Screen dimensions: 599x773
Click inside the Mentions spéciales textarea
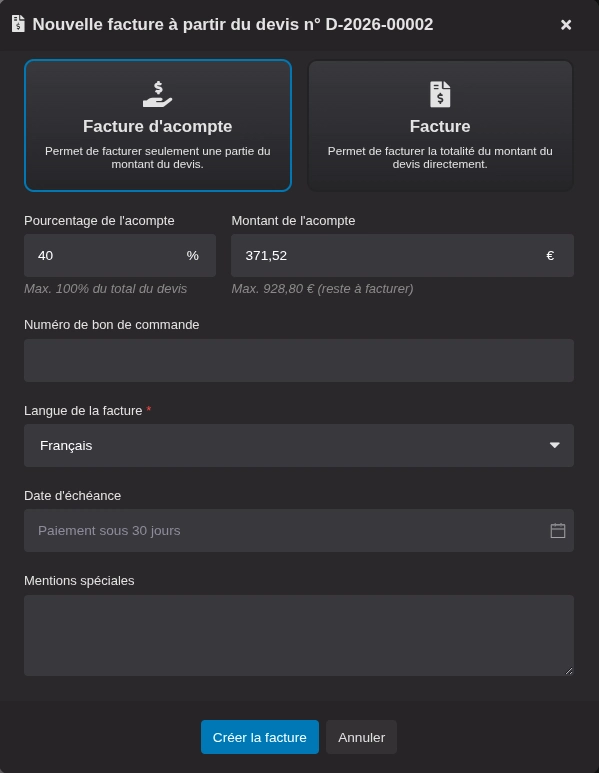tap(299, 635)
